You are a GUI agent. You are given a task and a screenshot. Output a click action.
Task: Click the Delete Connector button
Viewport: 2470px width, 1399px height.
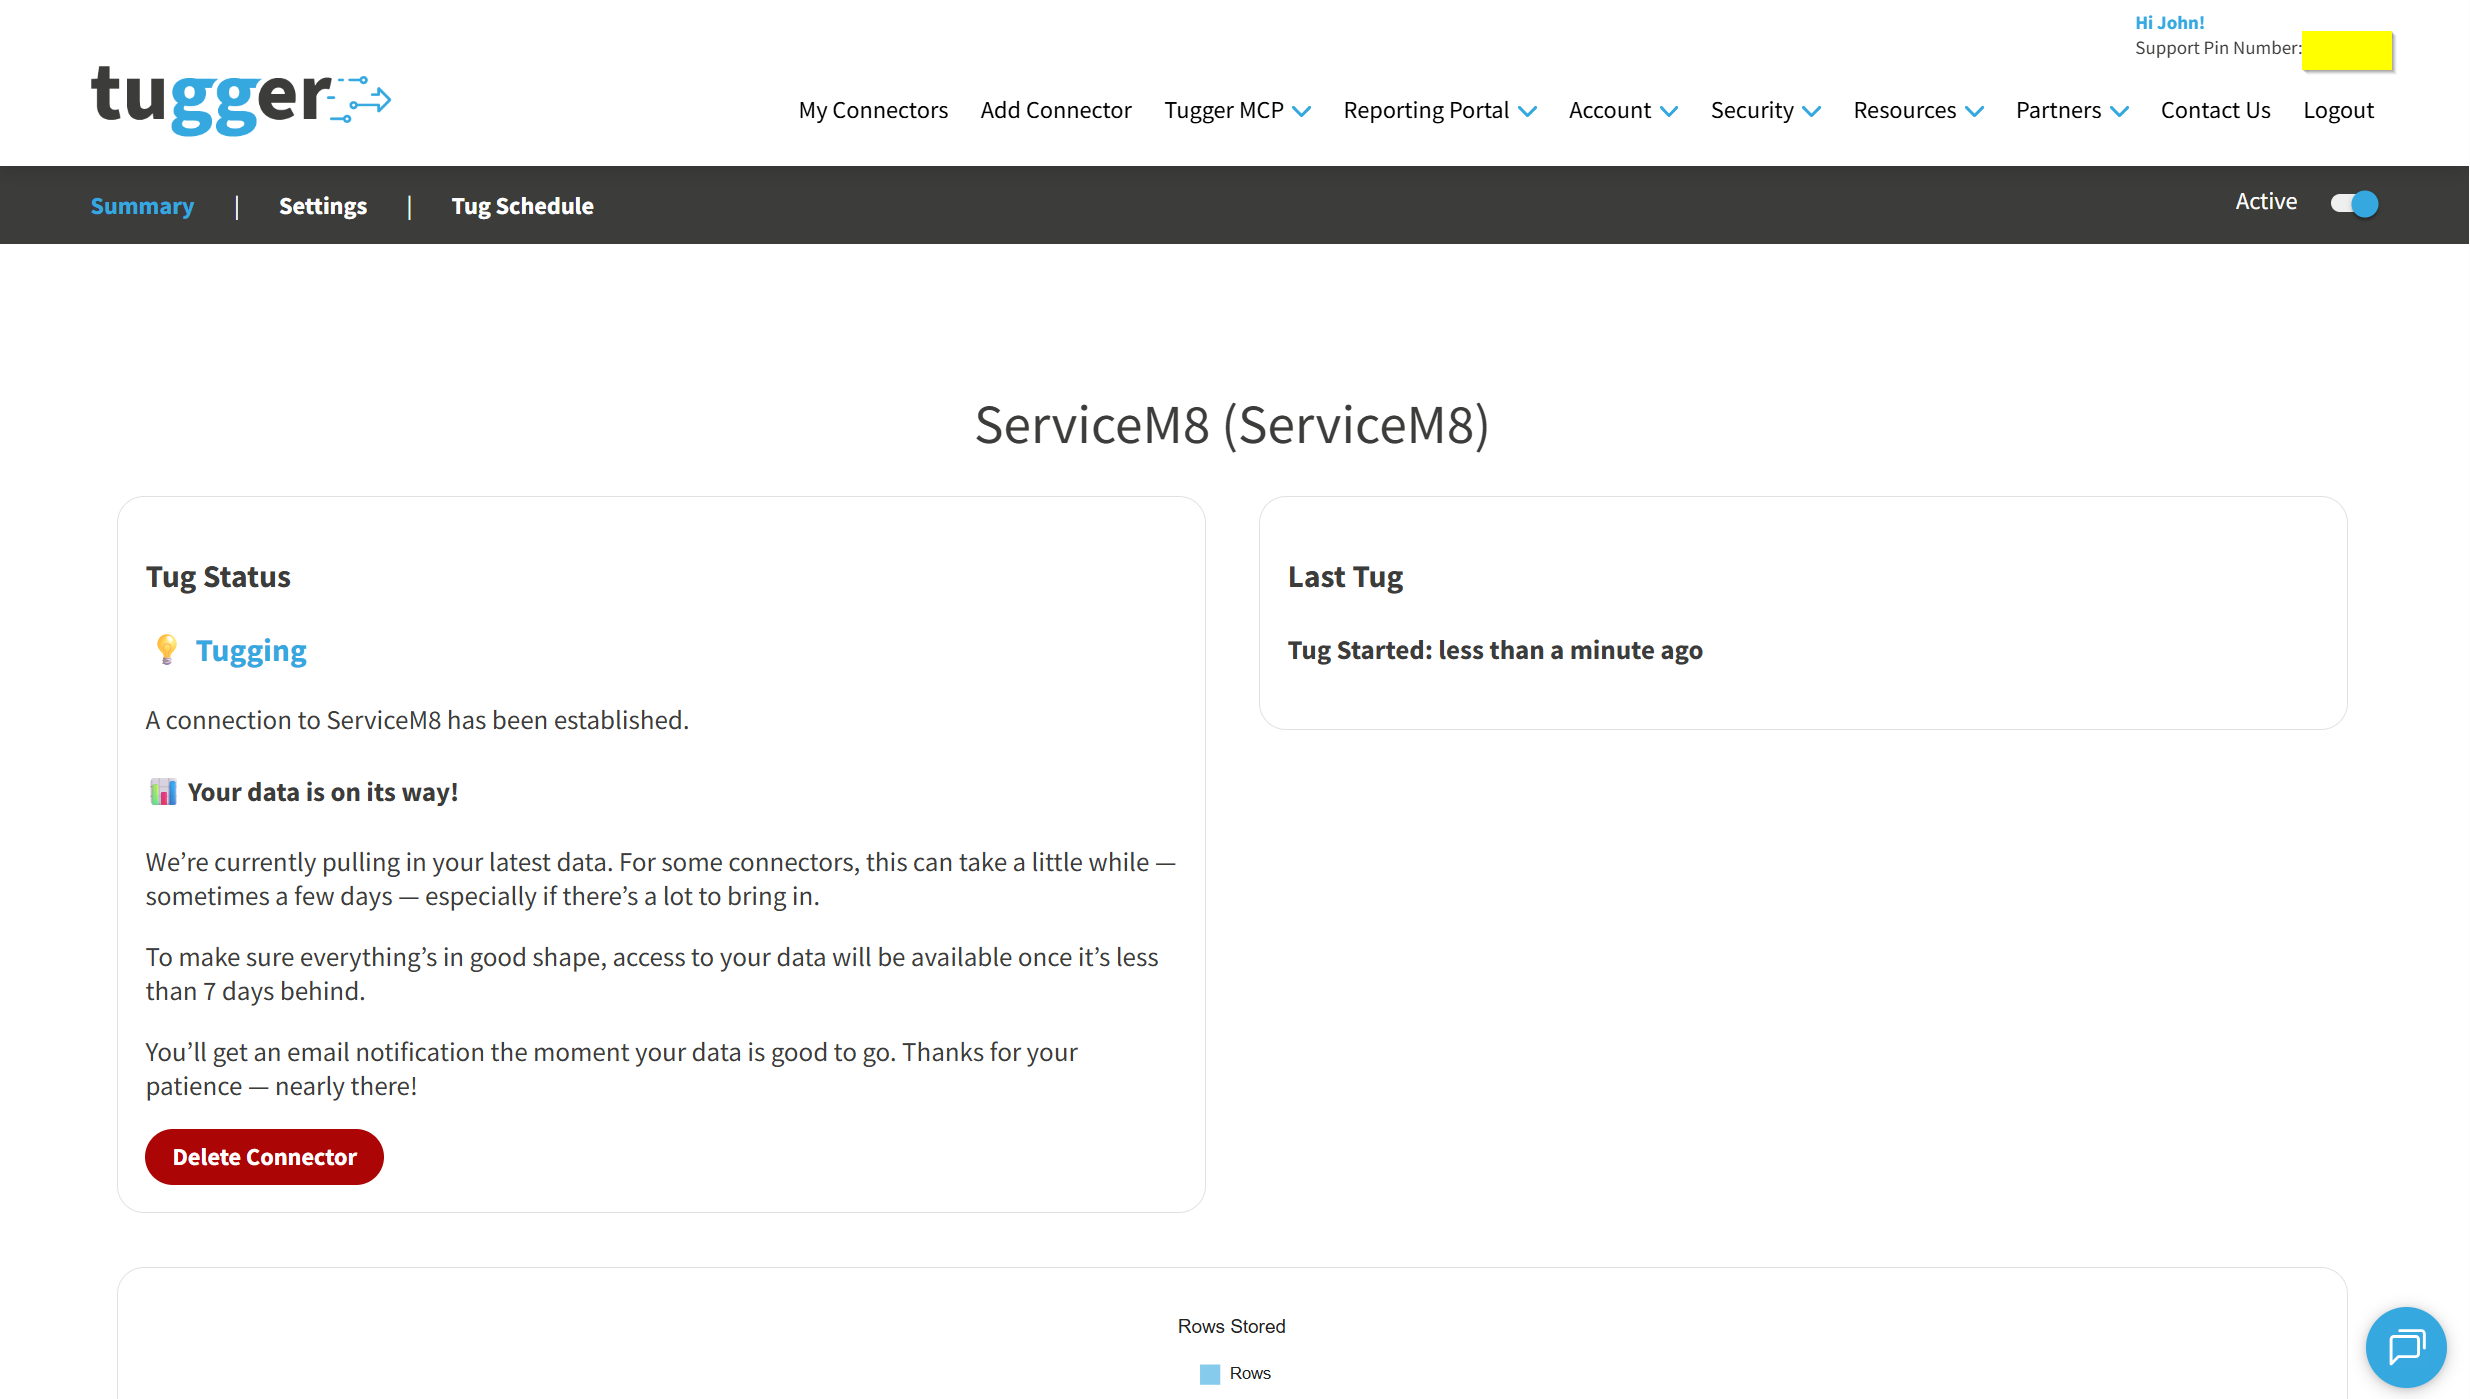click(x=264, y=1157)
